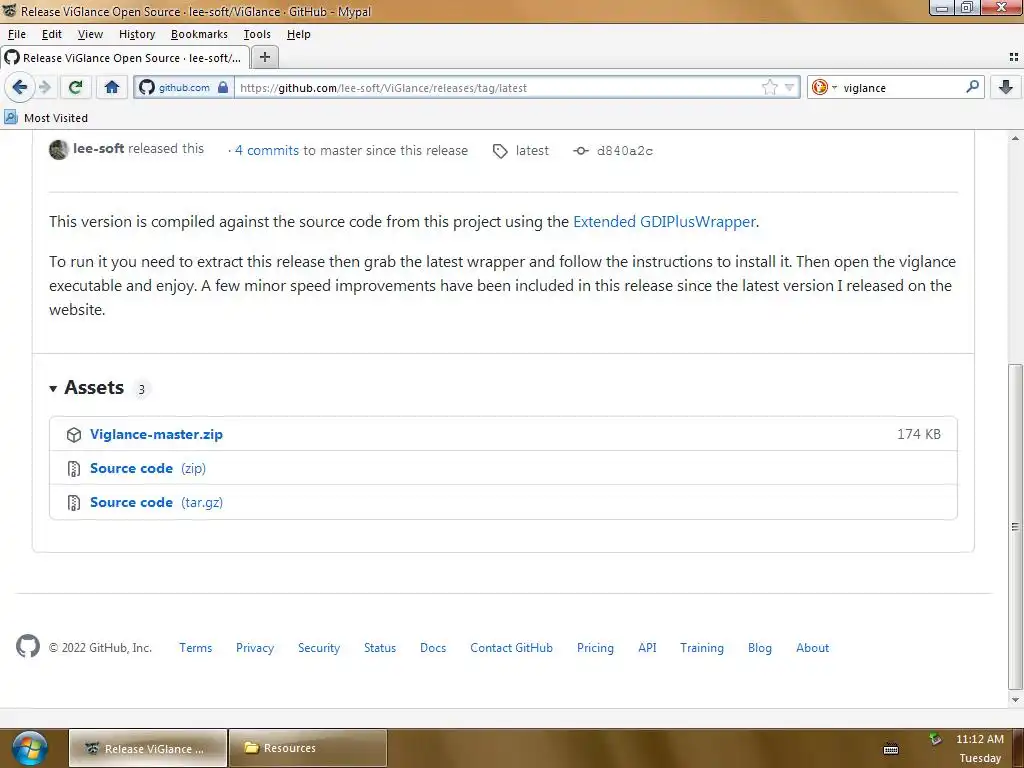Open the on-screen keyboard tray icon
Image resolution: width=1024 pixels, height=768 pixels.
[891, 749]
